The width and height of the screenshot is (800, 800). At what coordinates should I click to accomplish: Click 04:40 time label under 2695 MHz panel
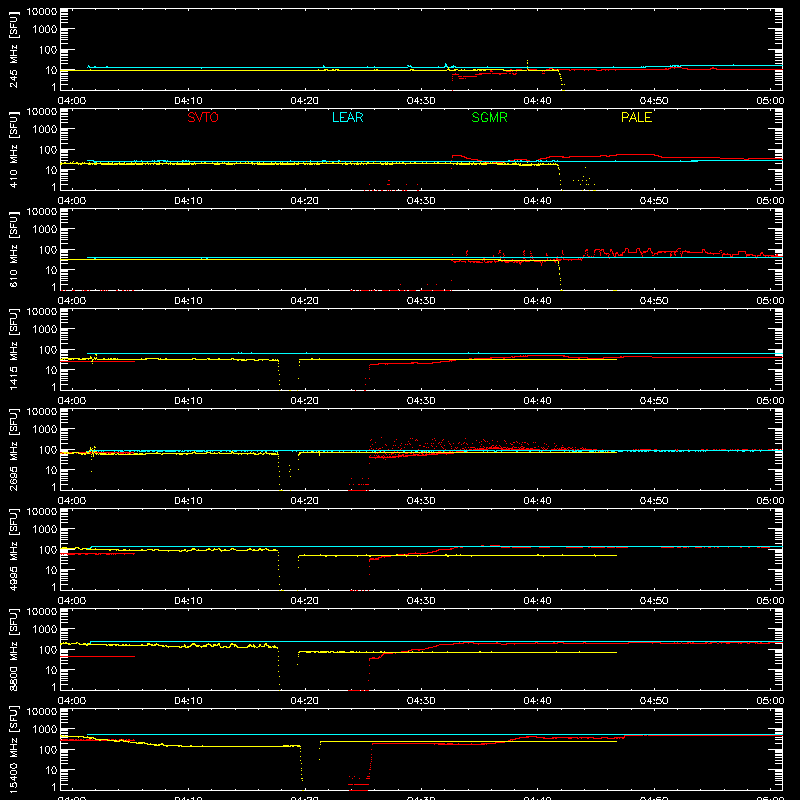coord(537,501)
